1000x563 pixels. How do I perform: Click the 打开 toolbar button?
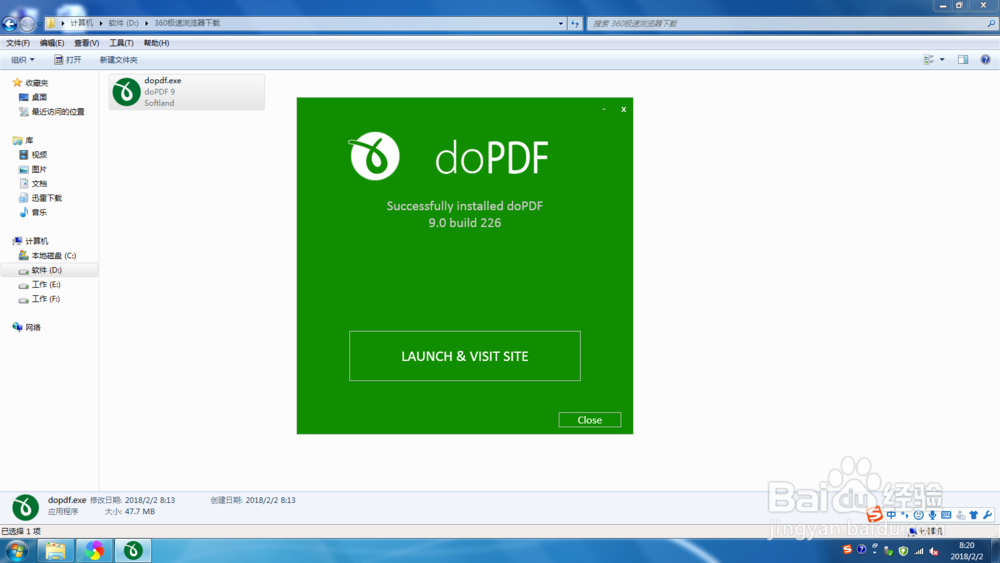(68, 60)
